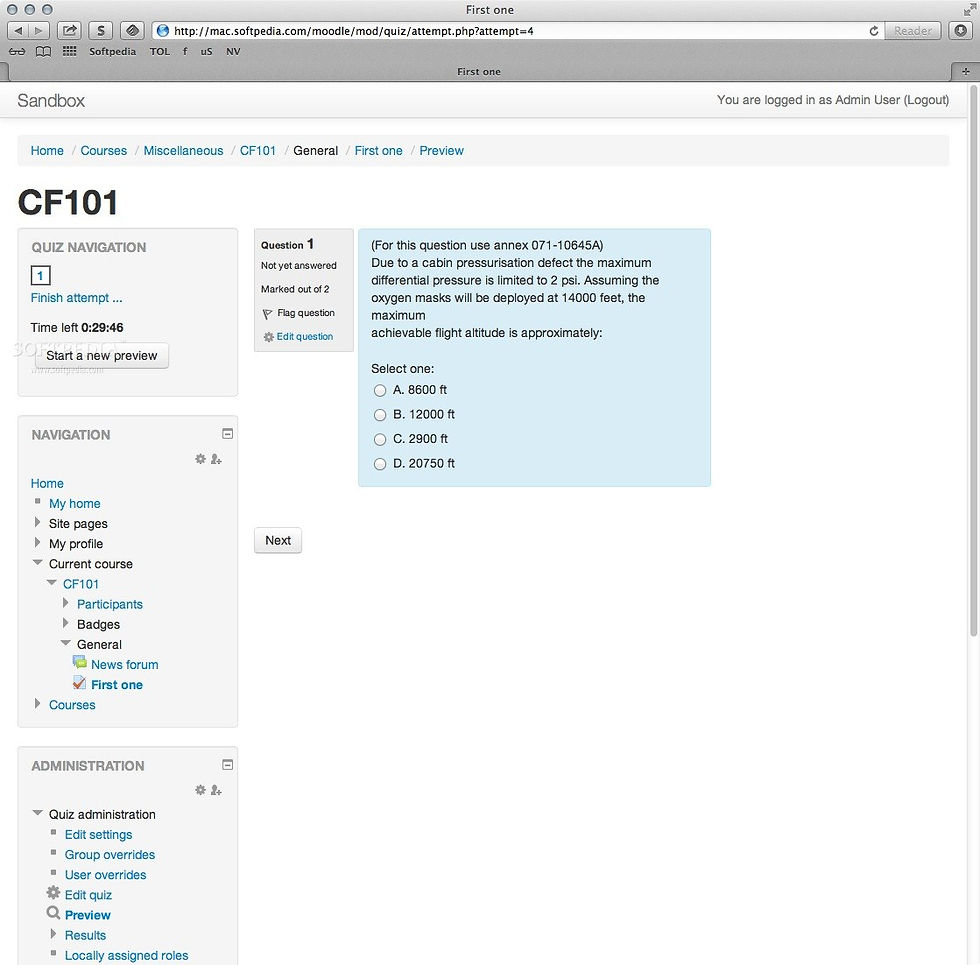
Task: Click the Next button
Action: click(x=278, y=541)
